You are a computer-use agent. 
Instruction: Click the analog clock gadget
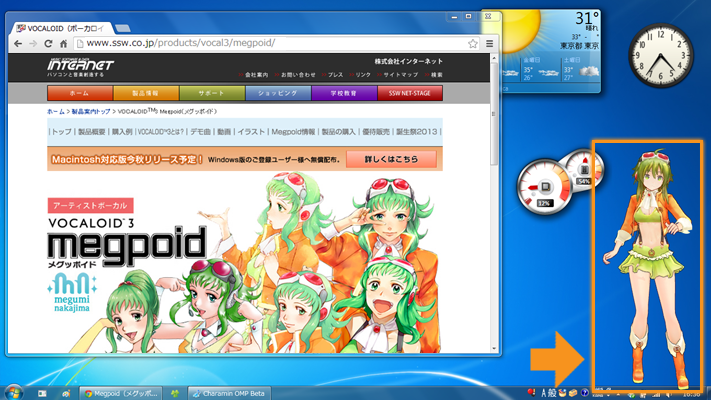coord(661,55)
